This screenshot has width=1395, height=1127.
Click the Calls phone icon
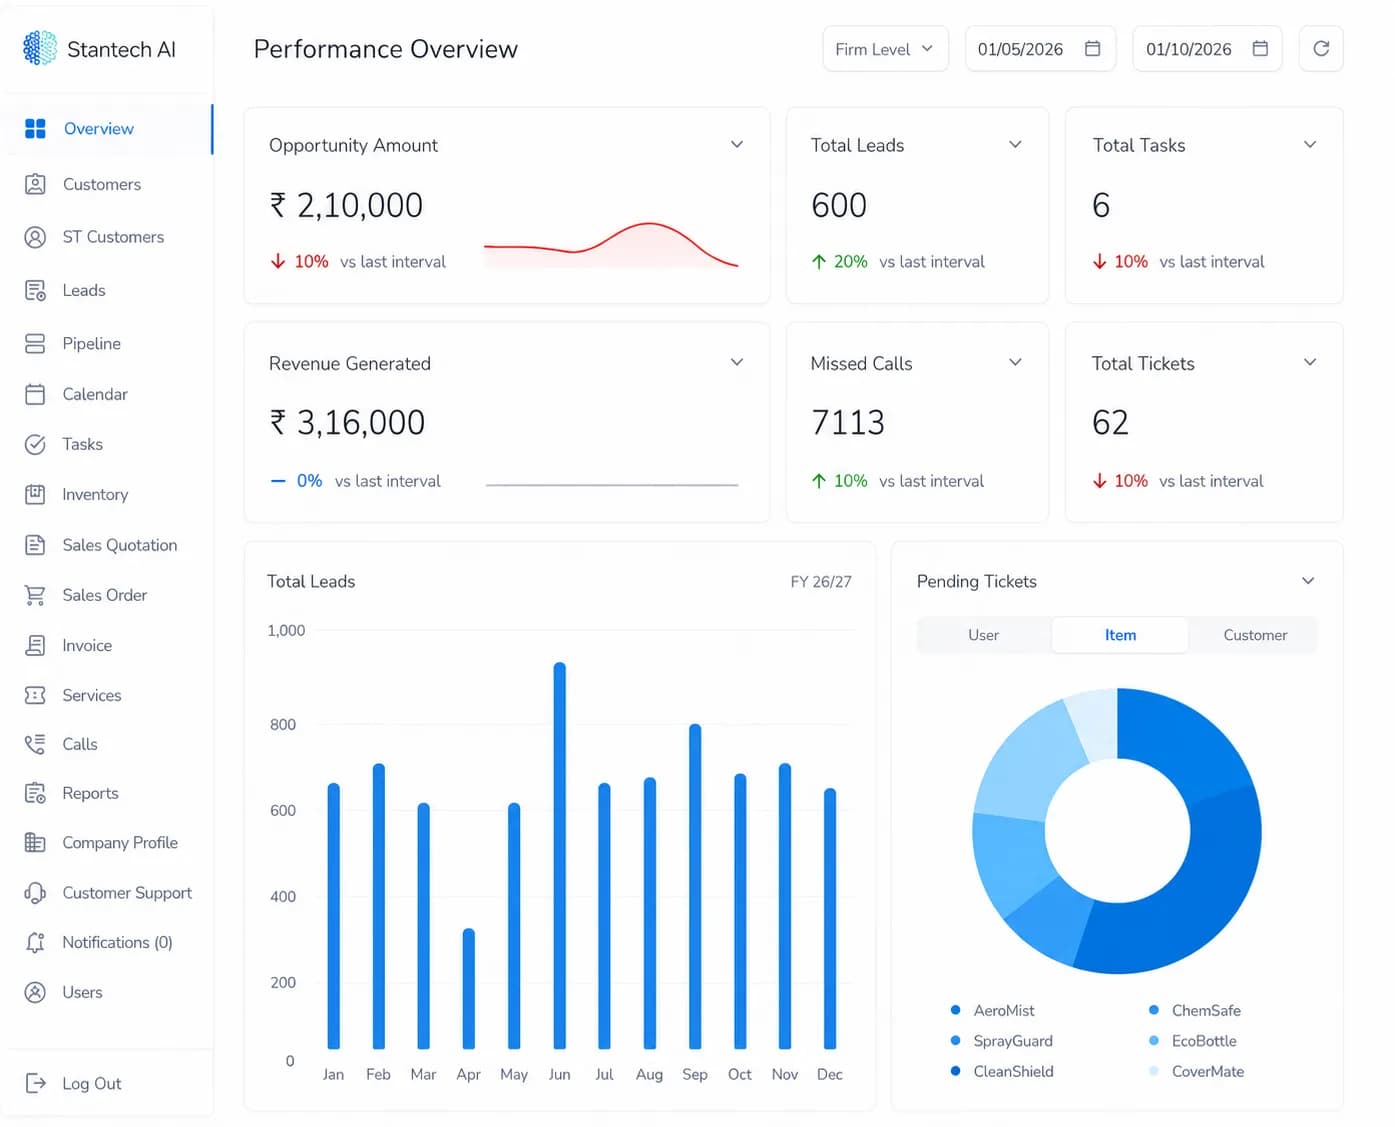click(x=35, y=744)
